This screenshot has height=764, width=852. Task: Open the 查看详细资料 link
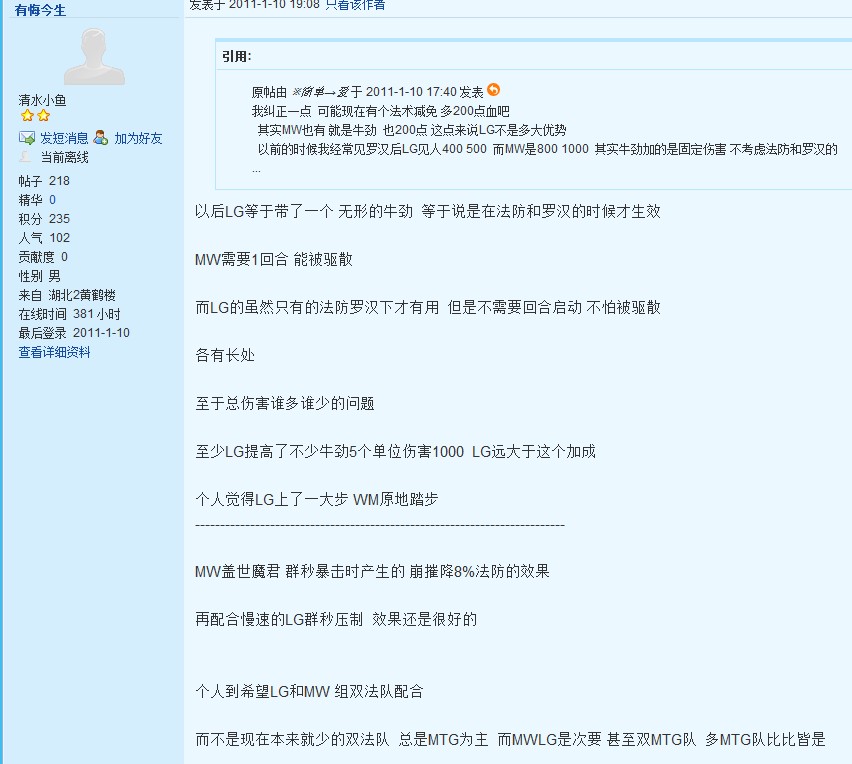coord(54,352)
